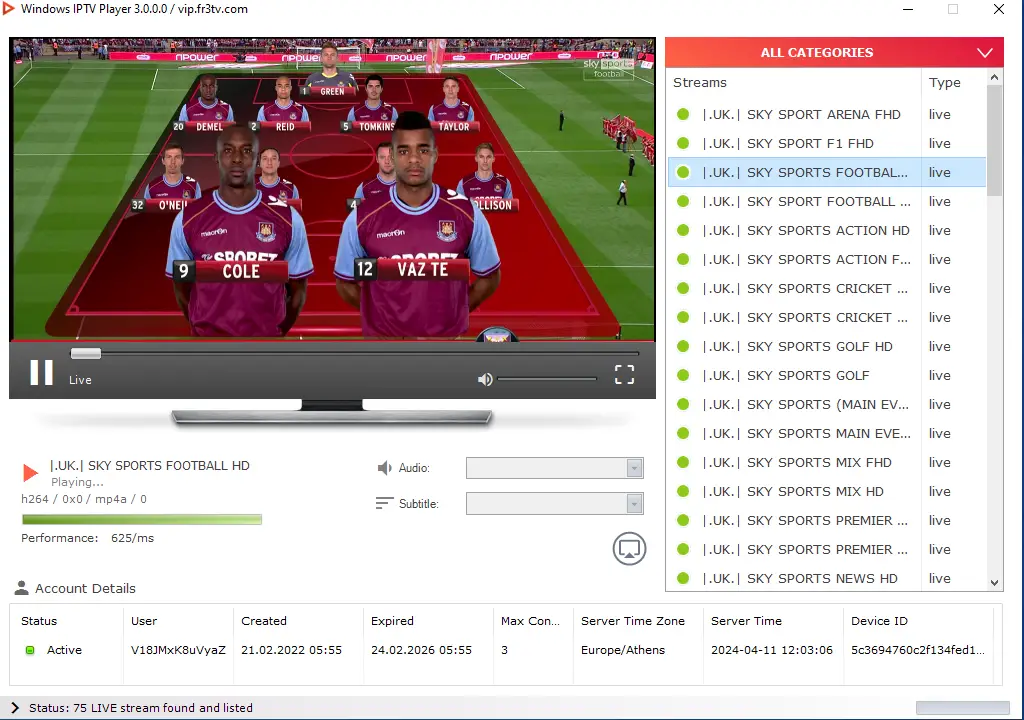Click the green dot beside SKY SPORTS (MAIN EV...
The image size is (1024, 720).
(x=683, y=404)
